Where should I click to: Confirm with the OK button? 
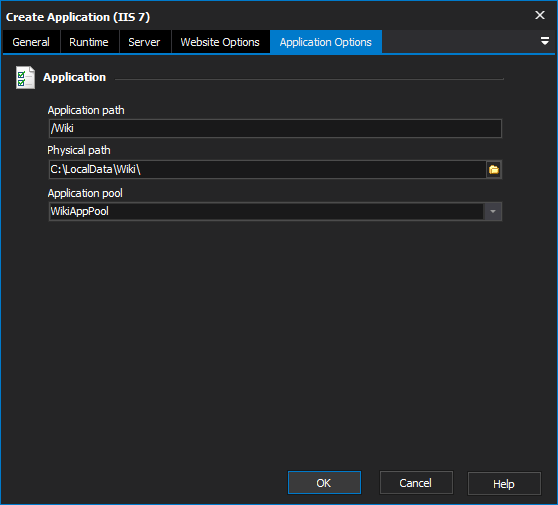[324, 483]
